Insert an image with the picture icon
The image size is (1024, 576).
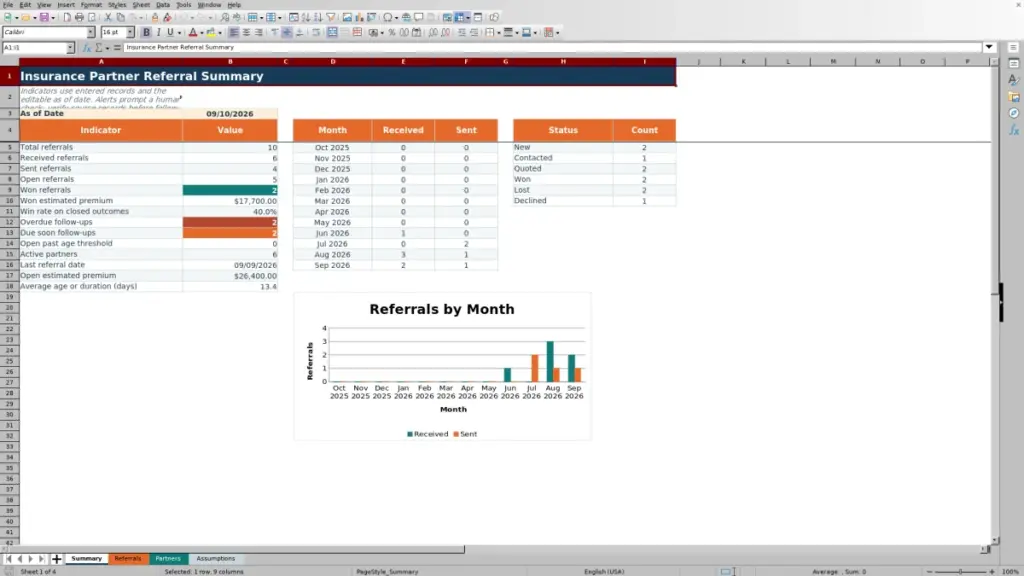(347, 18)
